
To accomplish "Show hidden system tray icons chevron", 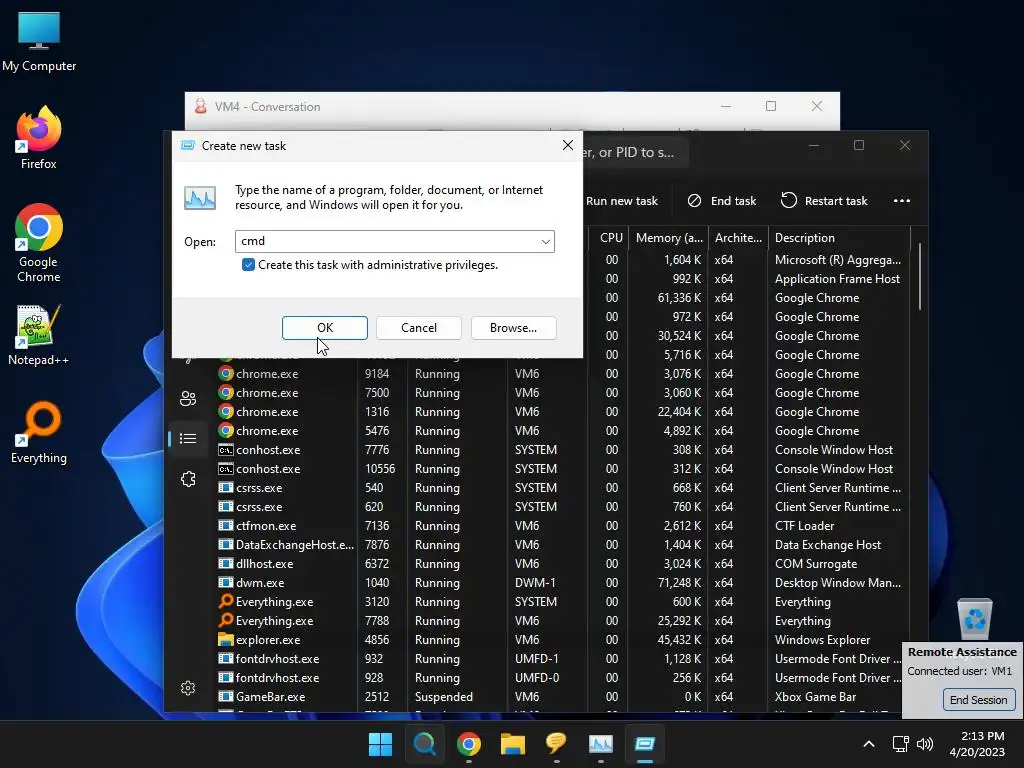I will point(869,744).
